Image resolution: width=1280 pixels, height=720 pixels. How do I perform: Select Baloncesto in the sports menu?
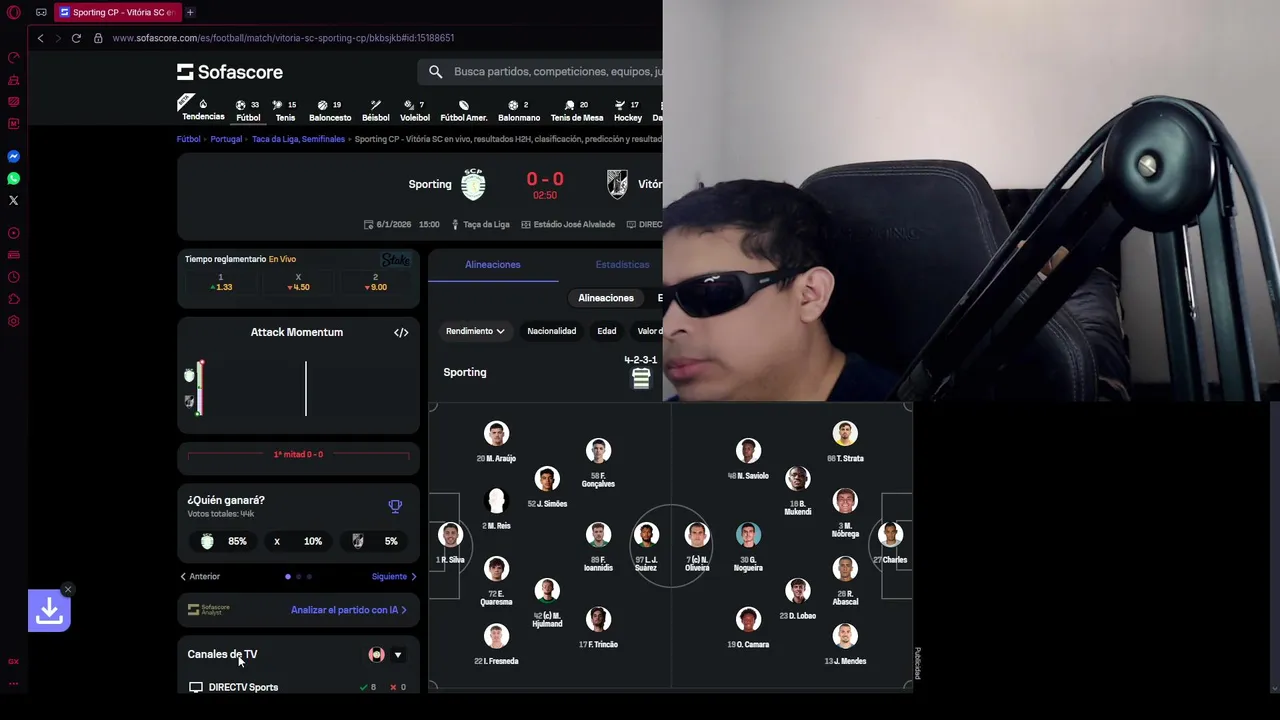coord(330,110)
